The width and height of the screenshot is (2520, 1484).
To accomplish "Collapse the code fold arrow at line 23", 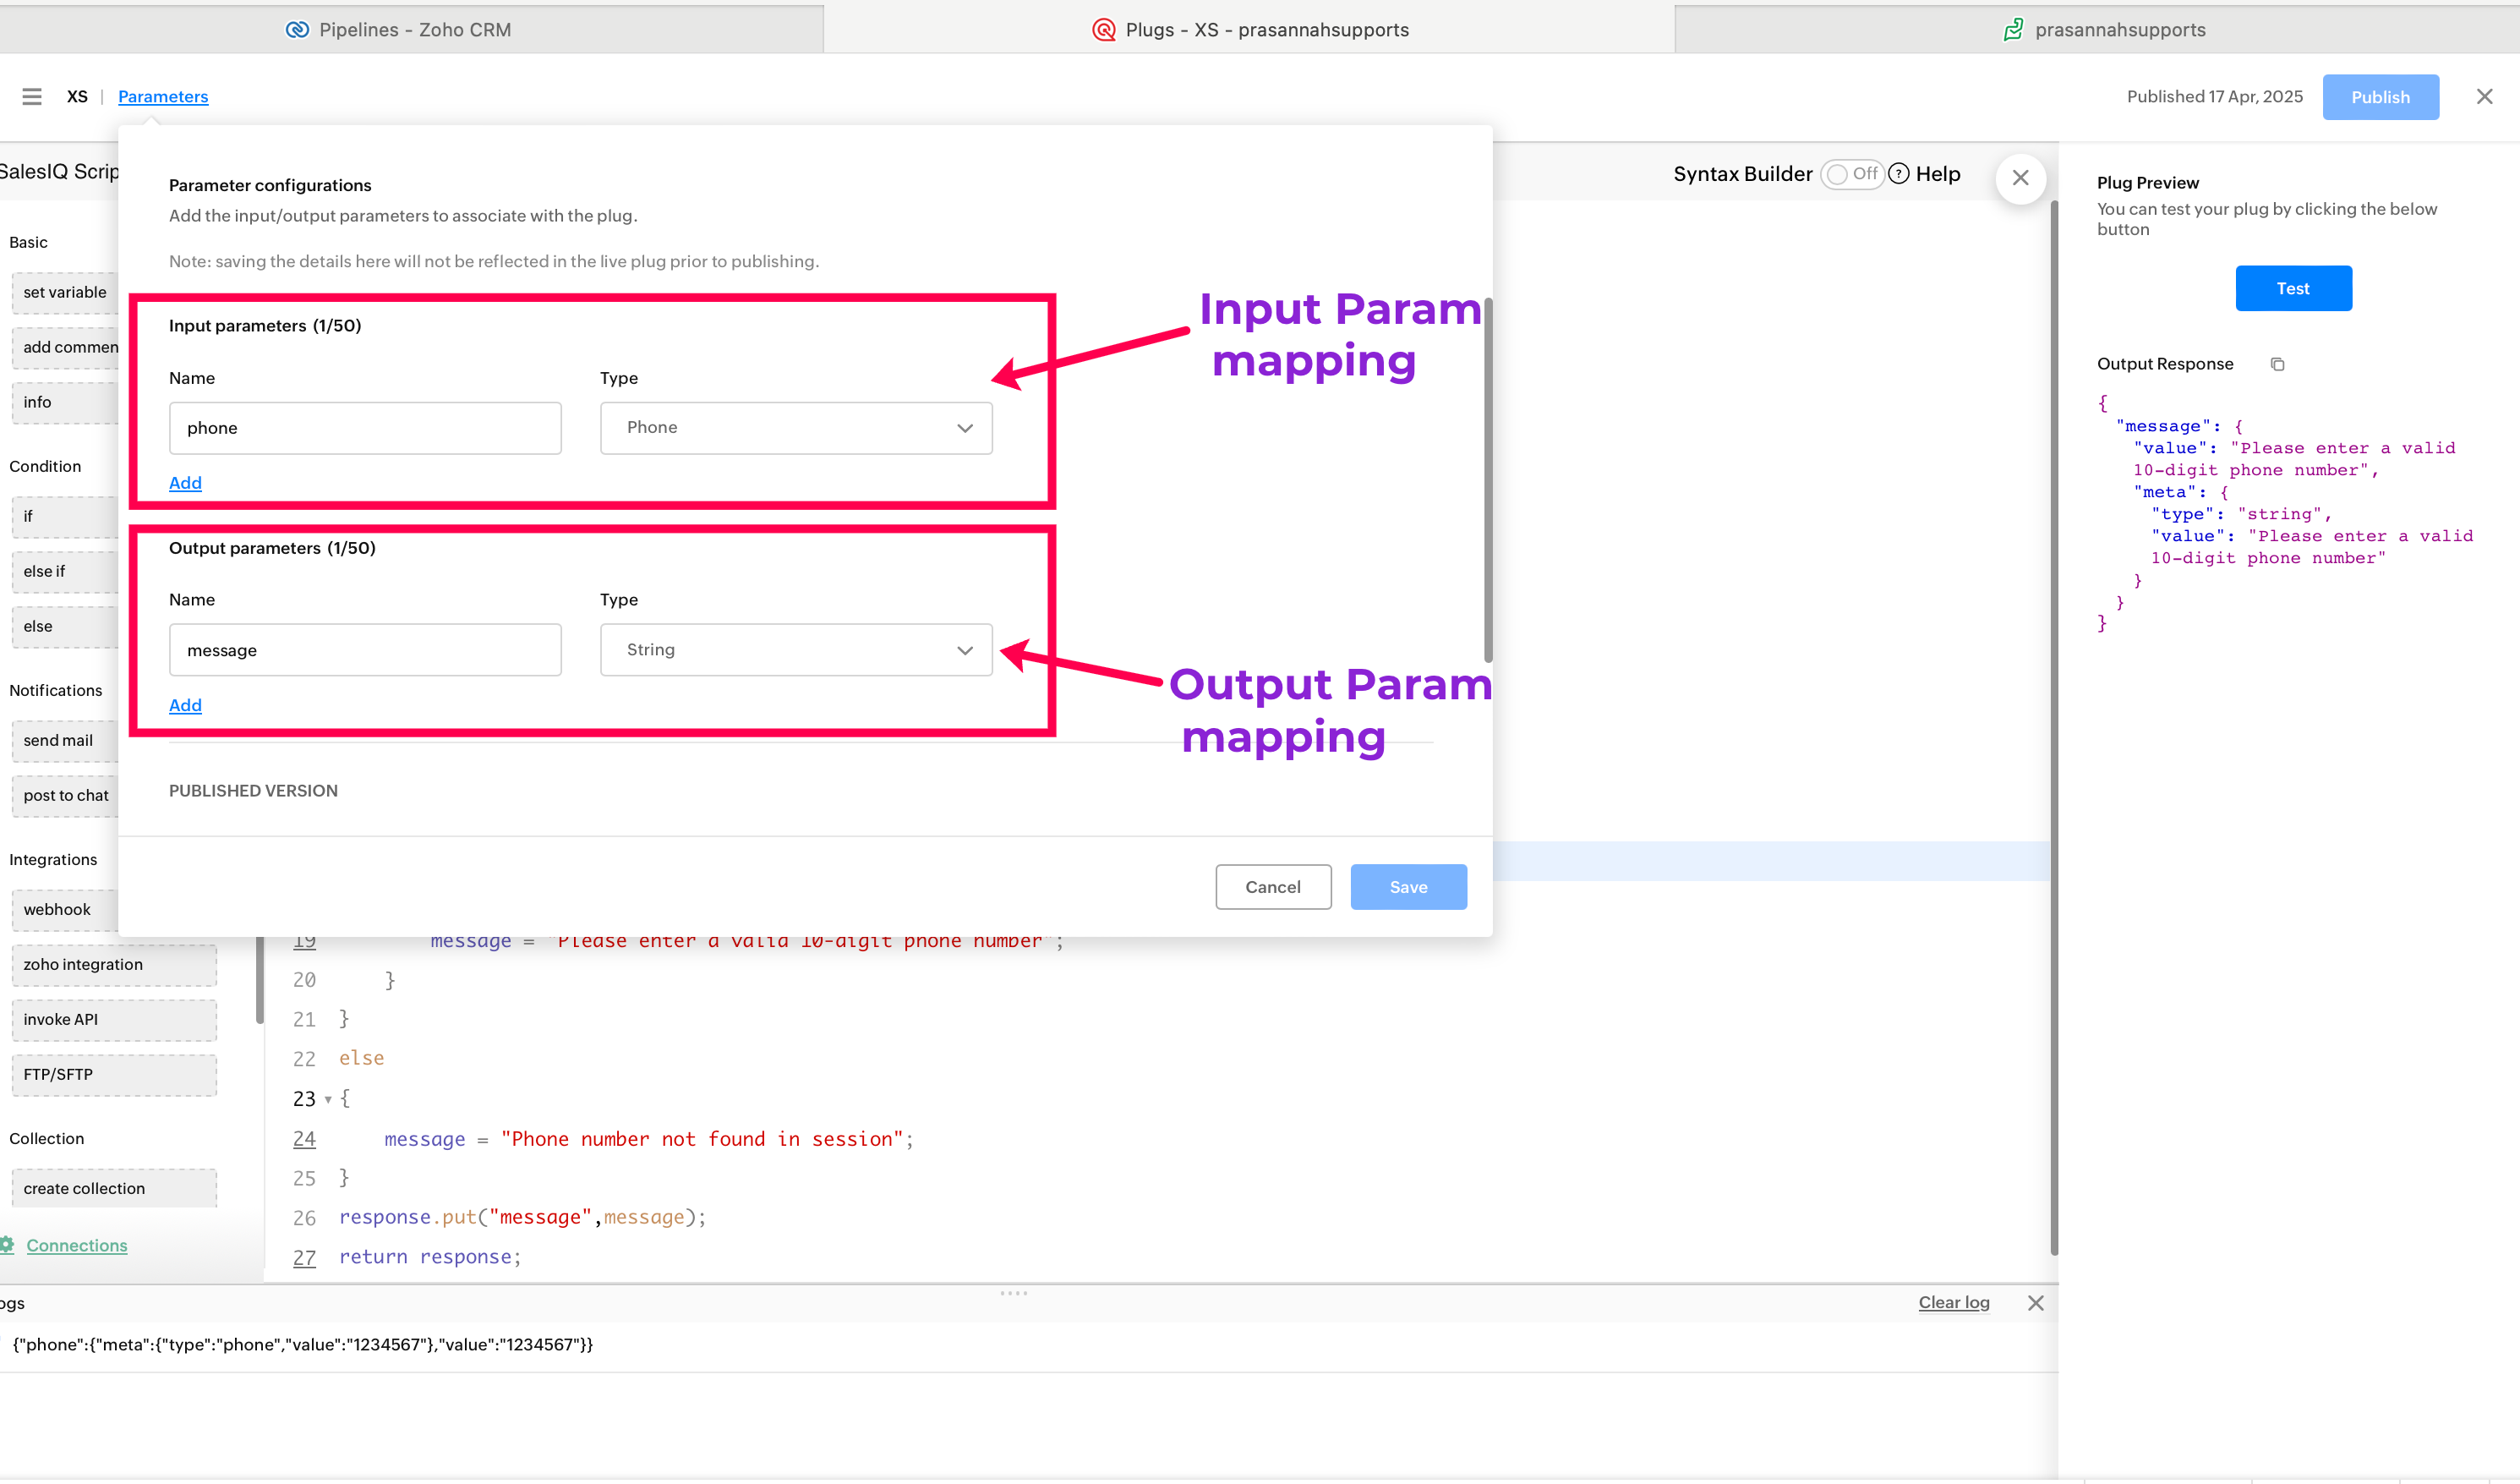I will click(328, 1099).
